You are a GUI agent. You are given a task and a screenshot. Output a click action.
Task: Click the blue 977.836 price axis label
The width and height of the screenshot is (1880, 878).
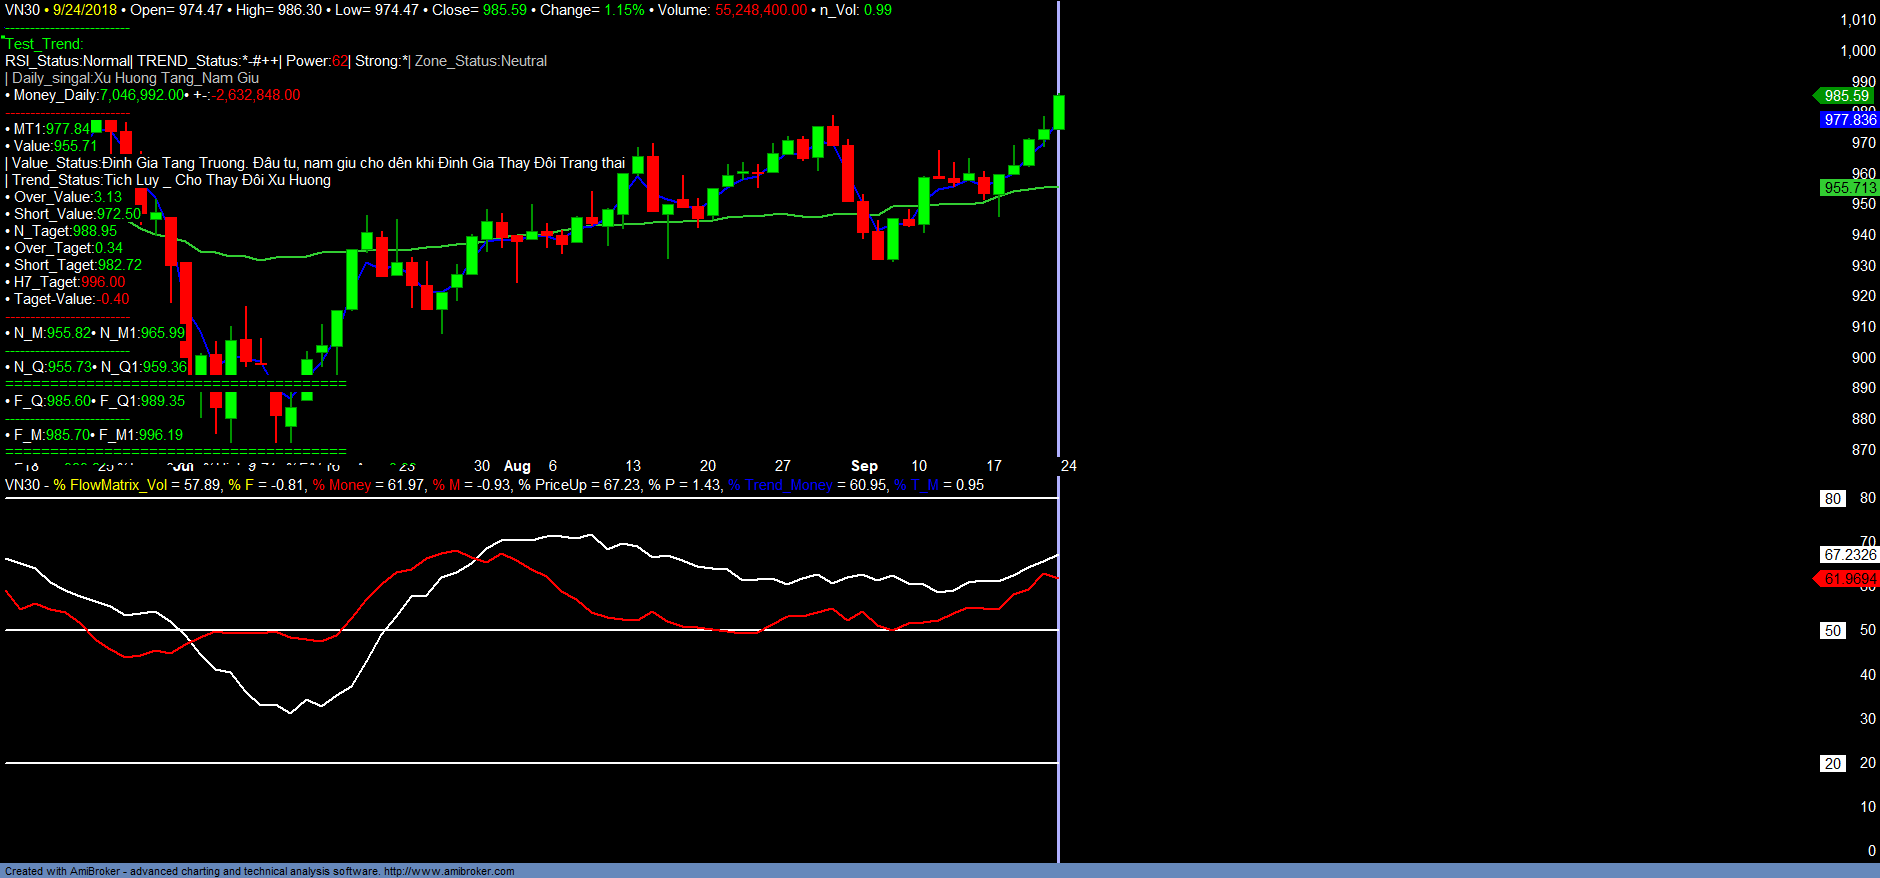[x=1849, y=120]
